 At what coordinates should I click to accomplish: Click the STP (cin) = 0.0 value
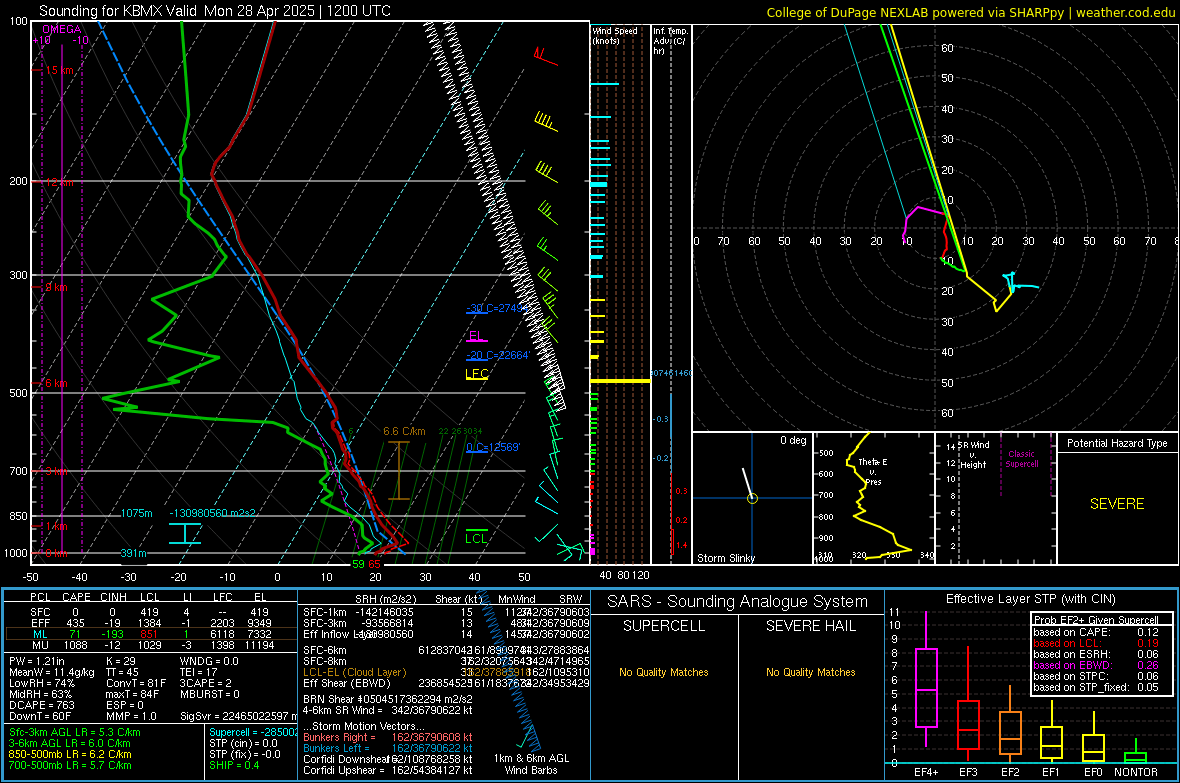pos(243,743)
